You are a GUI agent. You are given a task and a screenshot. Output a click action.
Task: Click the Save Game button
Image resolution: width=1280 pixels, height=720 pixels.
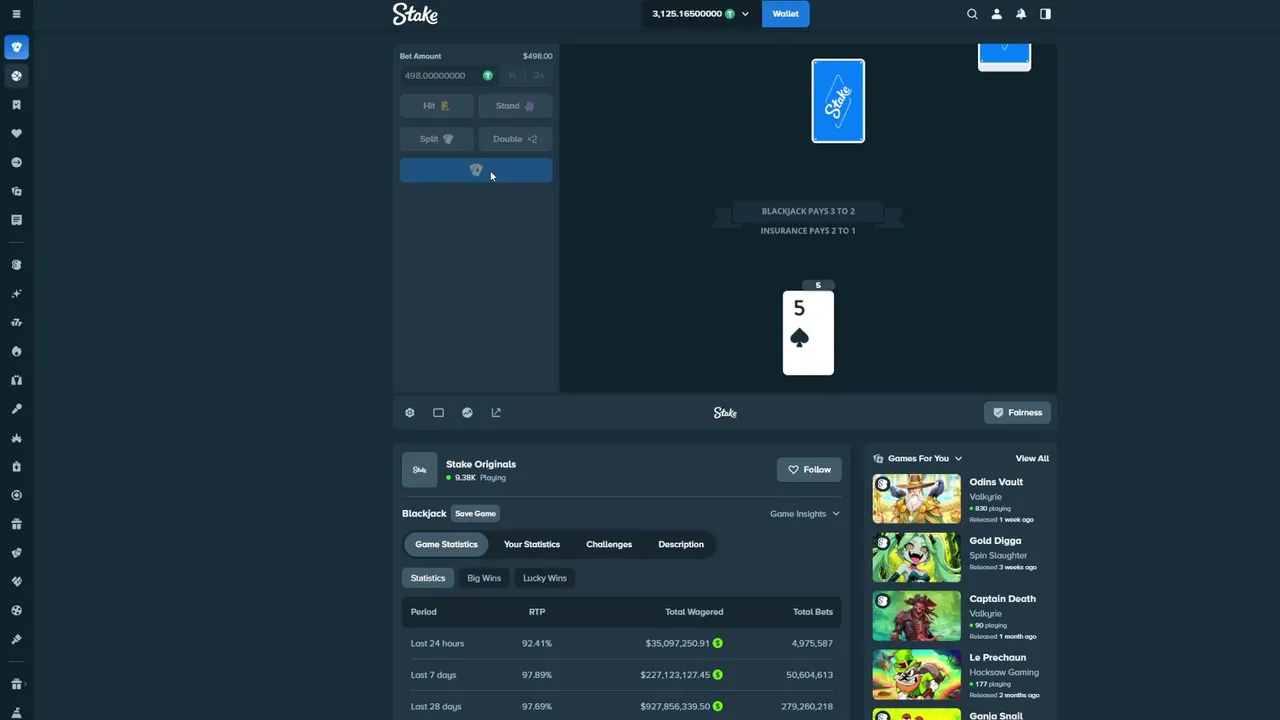pyautogui.click(x=475, y=514)
